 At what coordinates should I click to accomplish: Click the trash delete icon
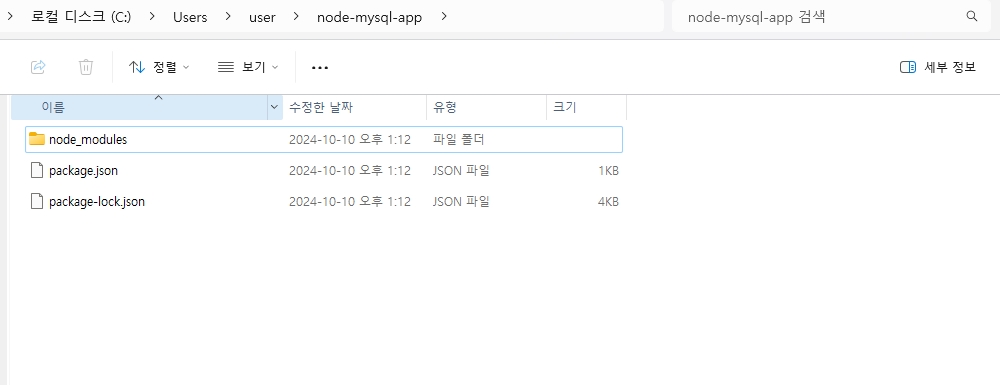[86, 67]
